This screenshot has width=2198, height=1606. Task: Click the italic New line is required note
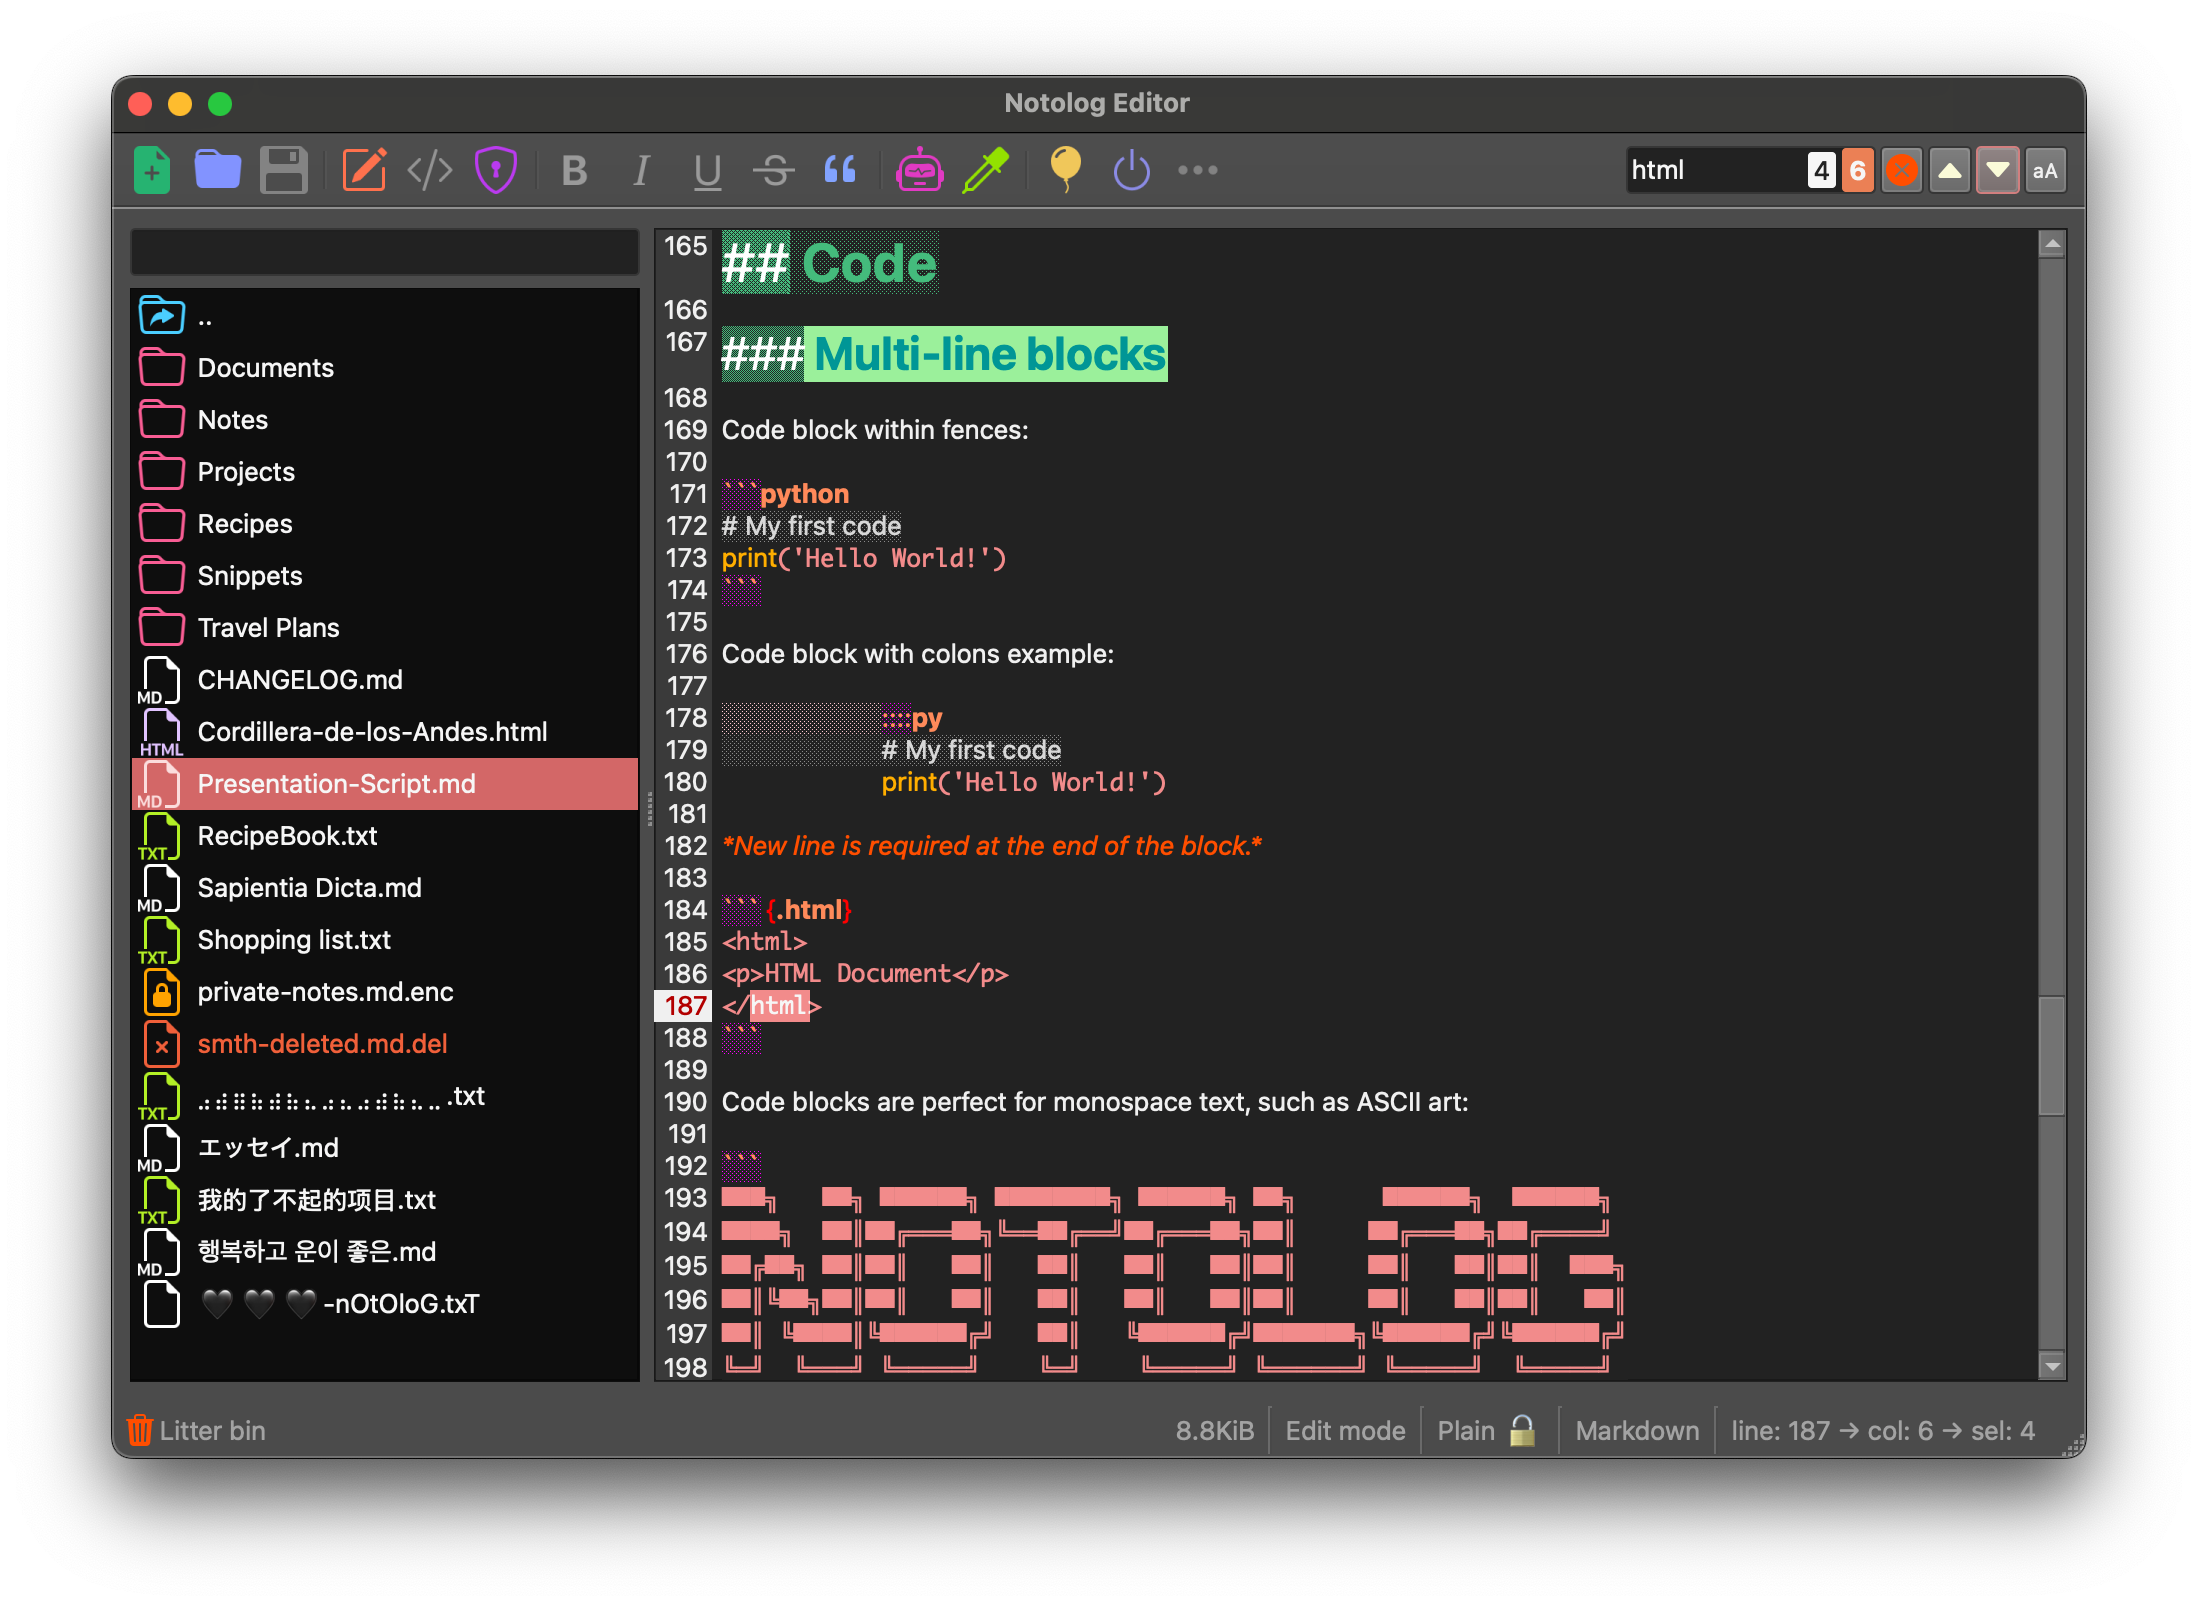coord(992,846)
